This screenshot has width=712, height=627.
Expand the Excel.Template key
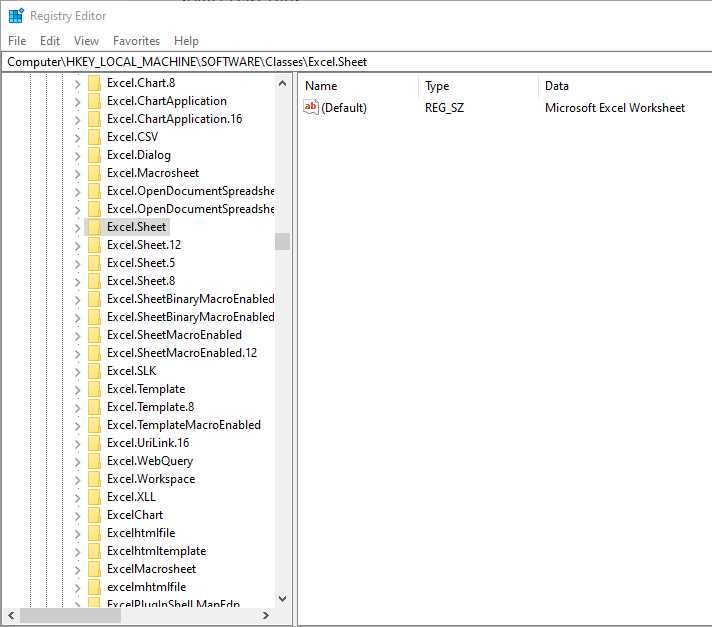click(x=77, y=390)
